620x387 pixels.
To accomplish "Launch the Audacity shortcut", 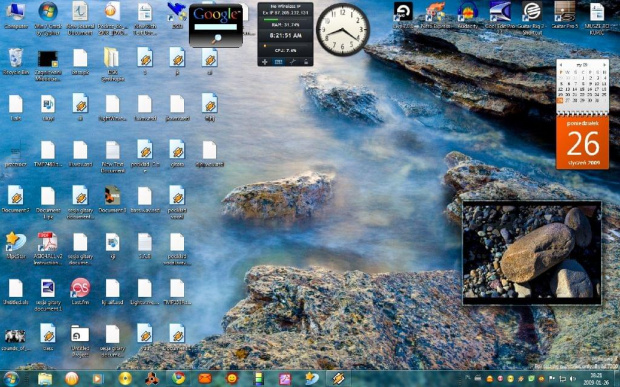I will 468,15.
